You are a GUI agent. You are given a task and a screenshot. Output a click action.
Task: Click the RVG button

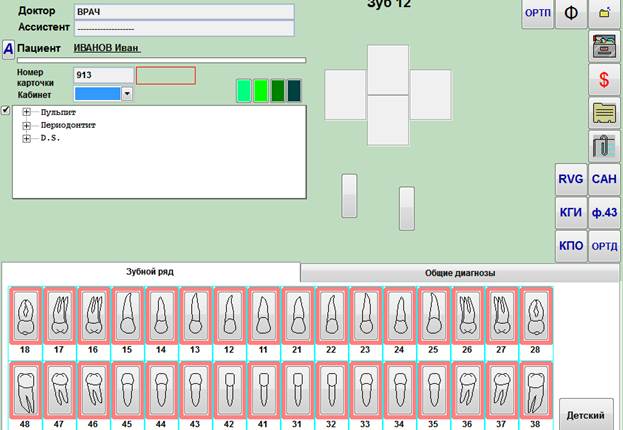point(571,179)
